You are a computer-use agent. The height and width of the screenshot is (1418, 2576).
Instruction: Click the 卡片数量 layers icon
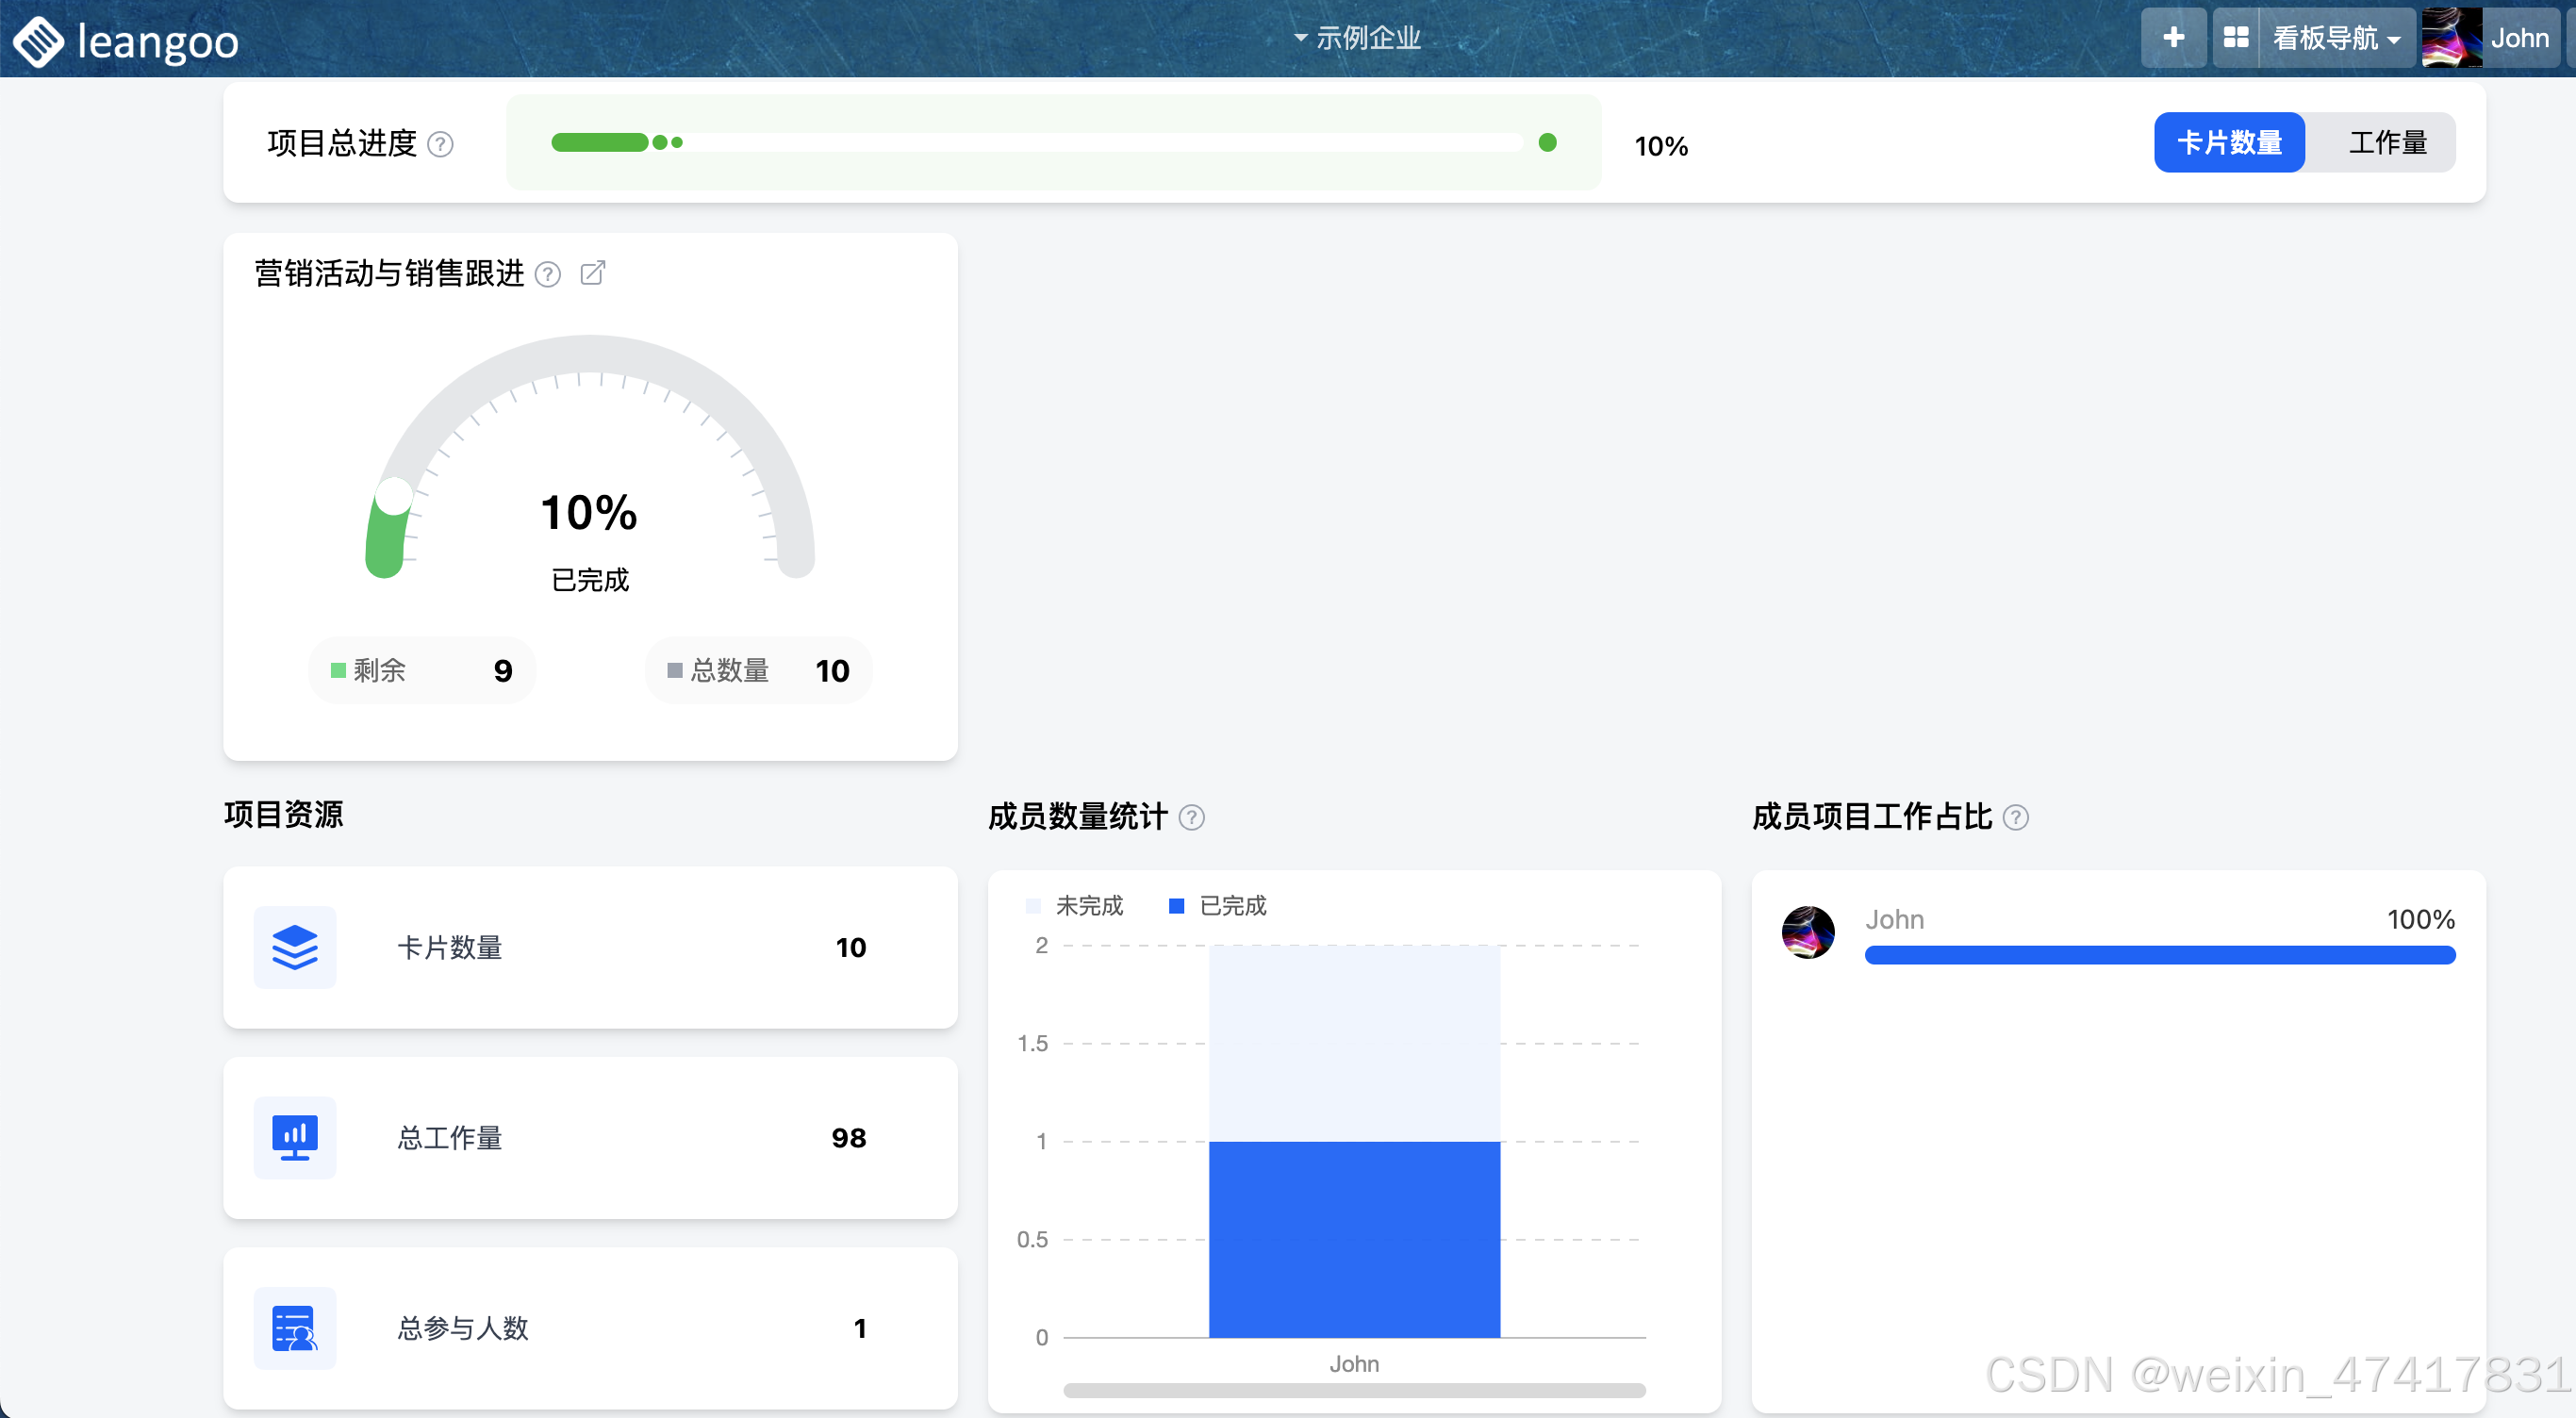point(295,946)
